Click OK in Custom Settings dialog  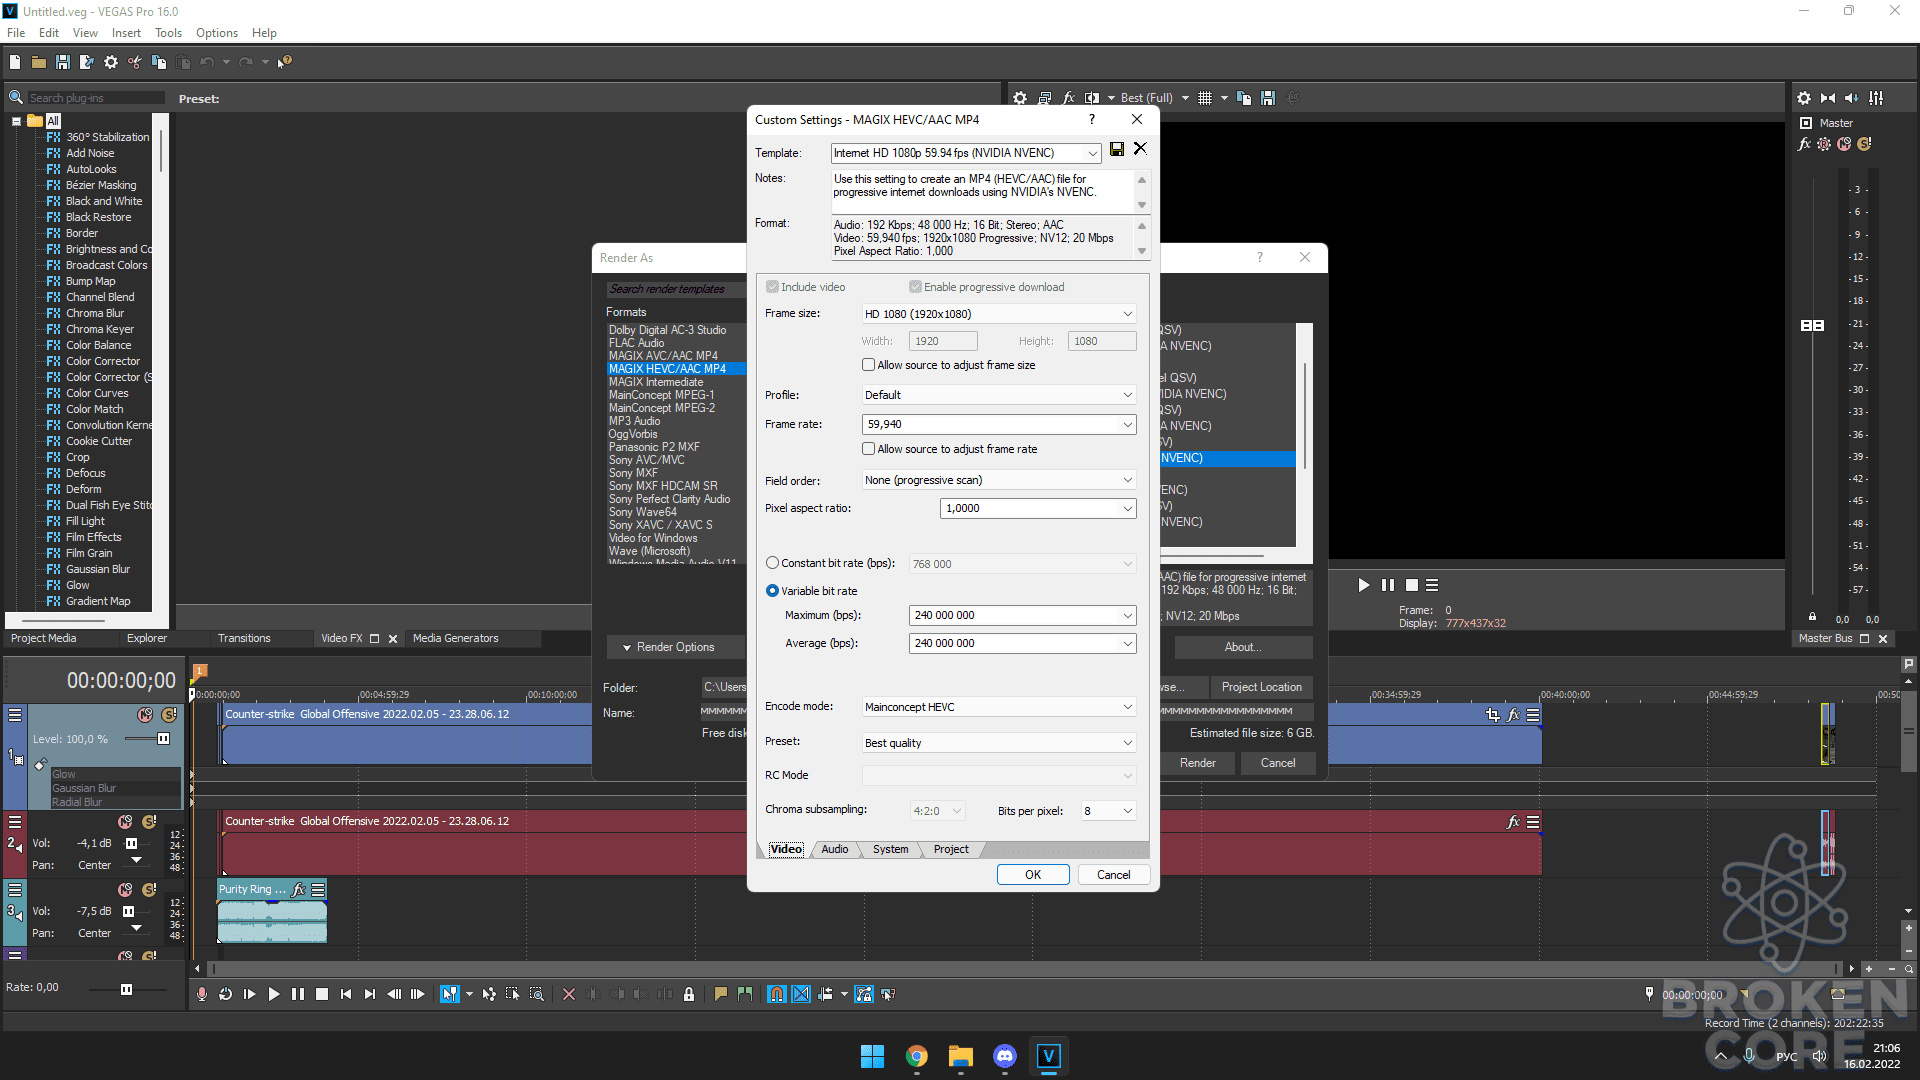[x=1033, y=875]
